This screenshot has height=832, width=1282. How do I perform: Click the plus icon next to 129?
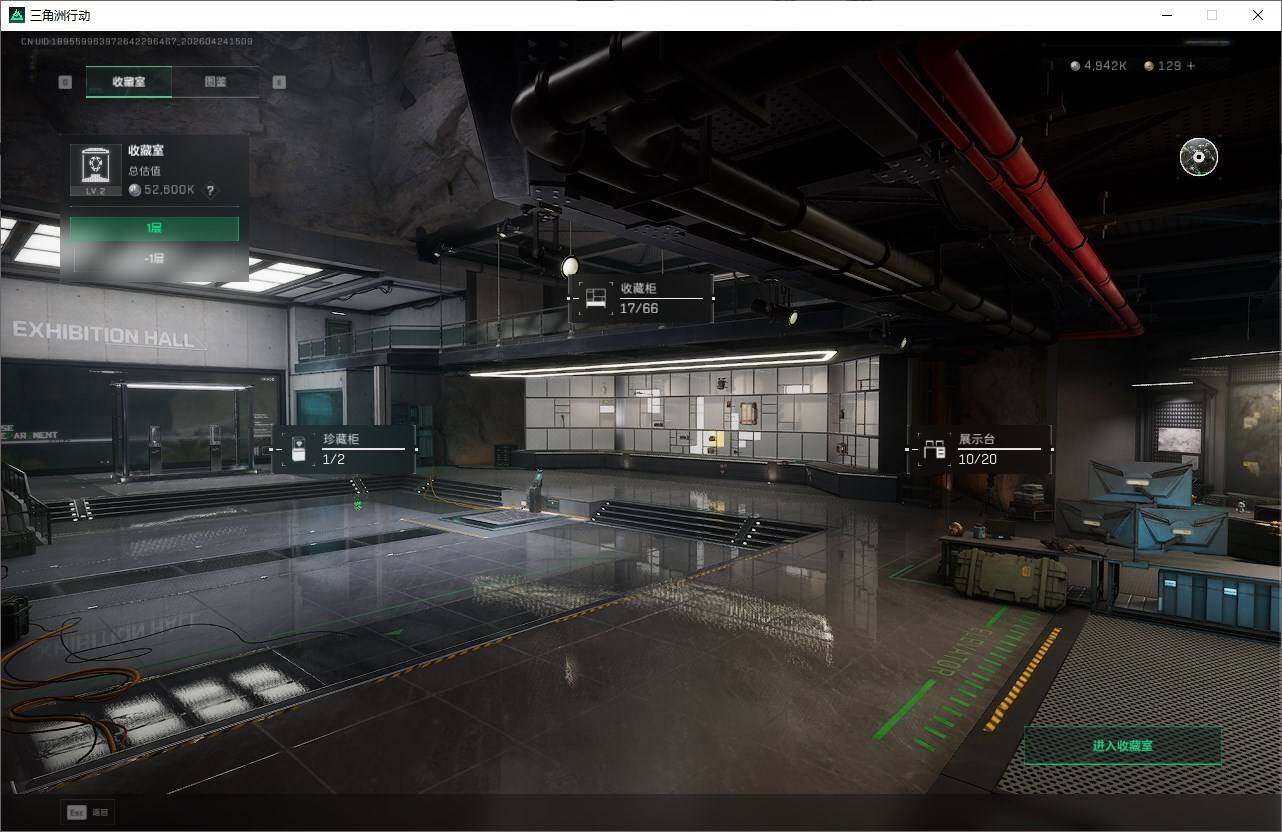1190,66
